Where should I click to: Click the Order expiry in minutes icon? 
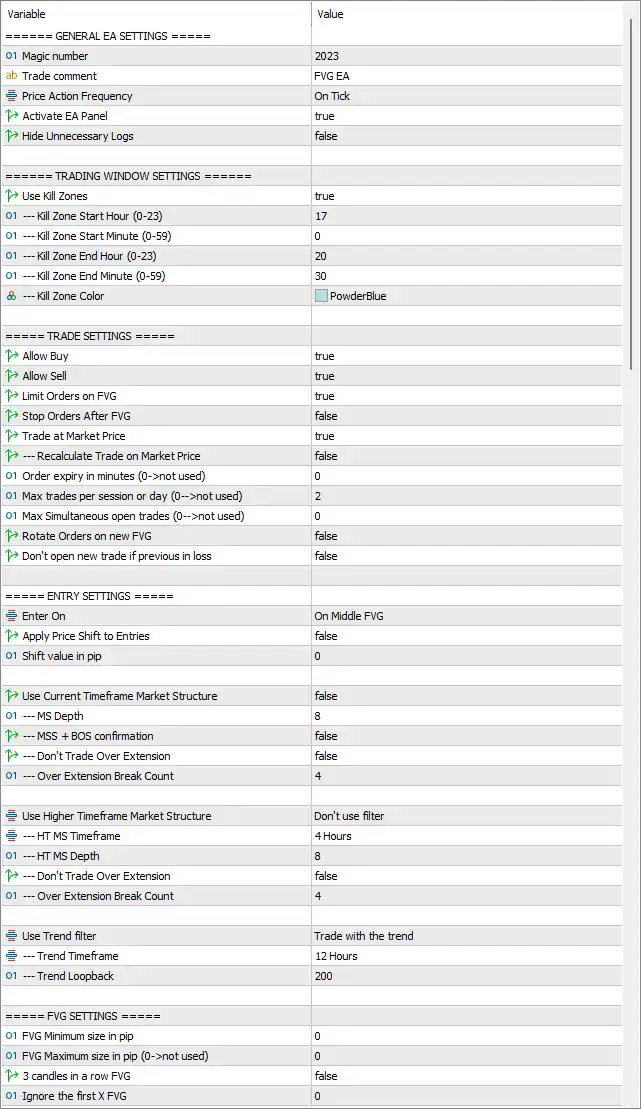pos(11,476)
